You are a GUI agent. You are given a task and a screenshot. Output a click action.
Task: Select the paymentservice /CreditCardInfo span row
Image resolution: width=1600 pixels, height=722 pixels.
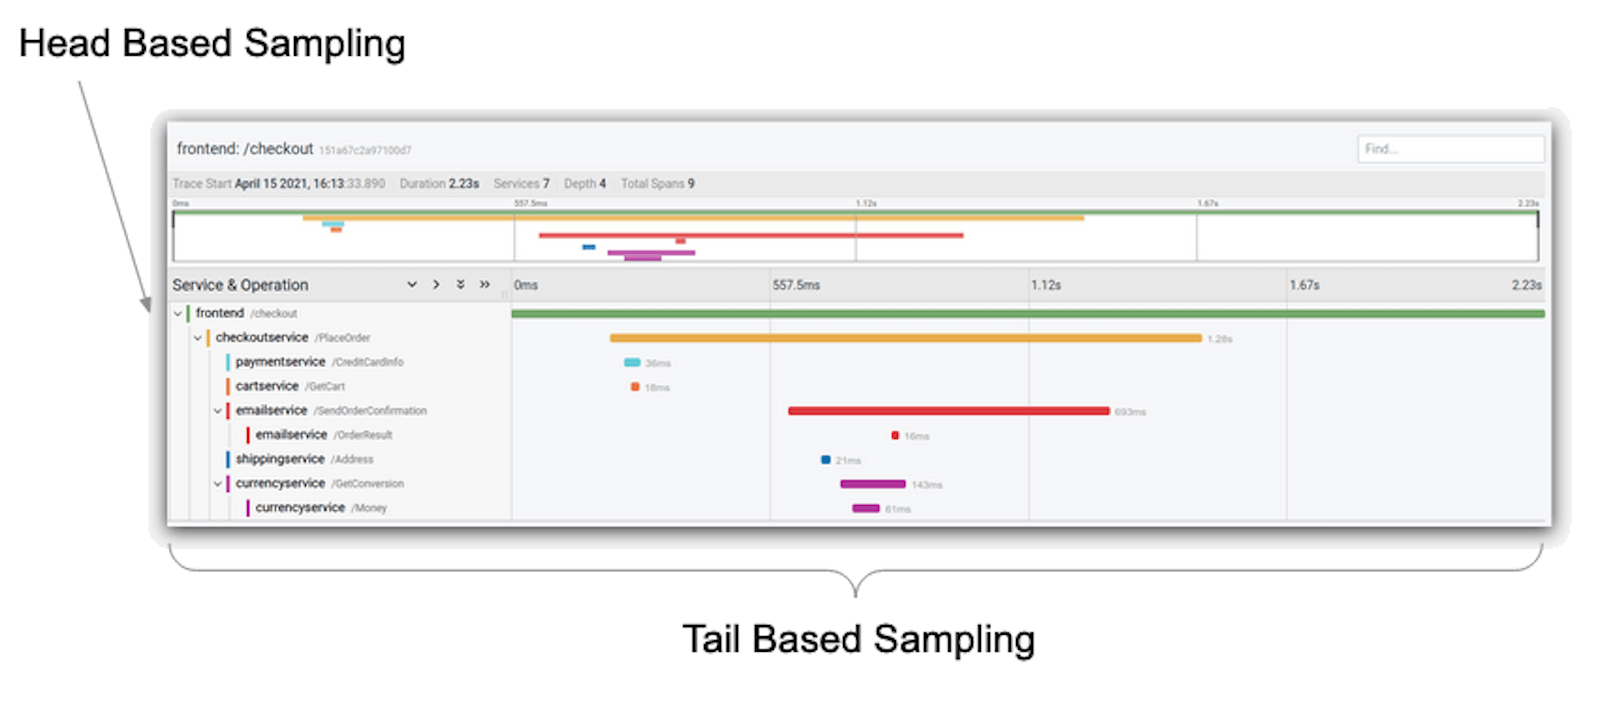coord(858,362)
